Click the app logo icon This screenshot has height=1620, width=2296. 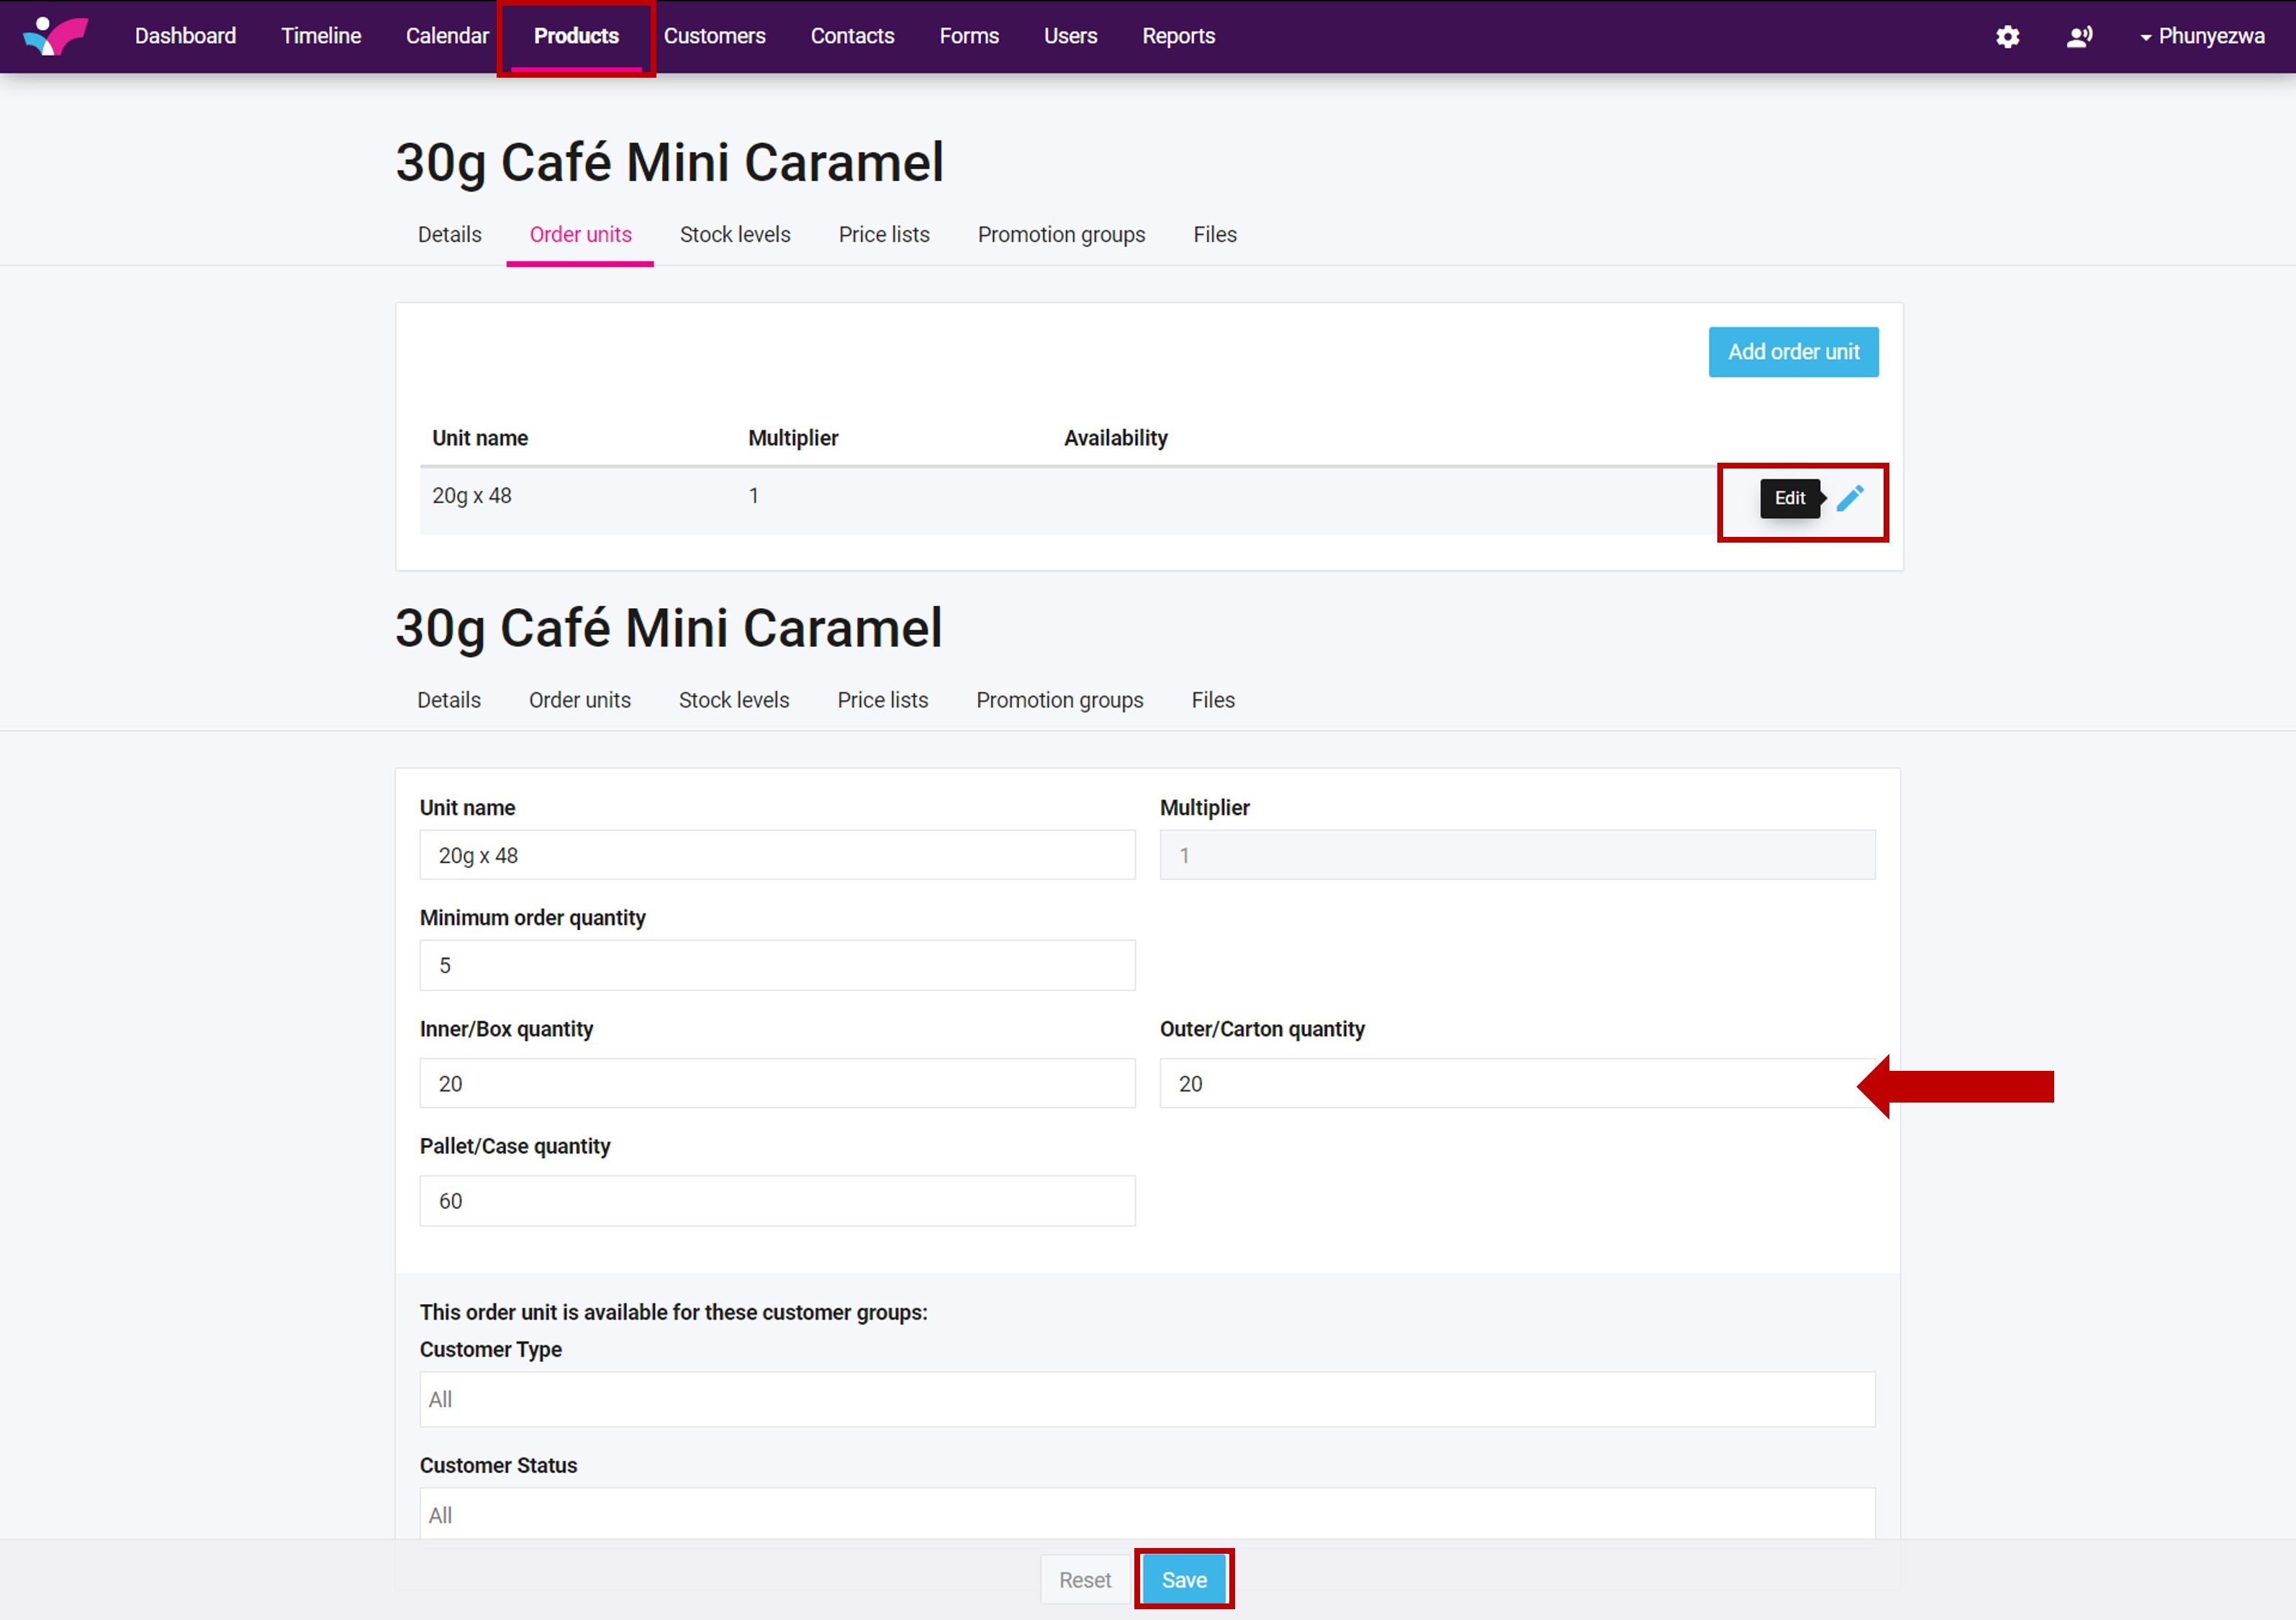56,36
